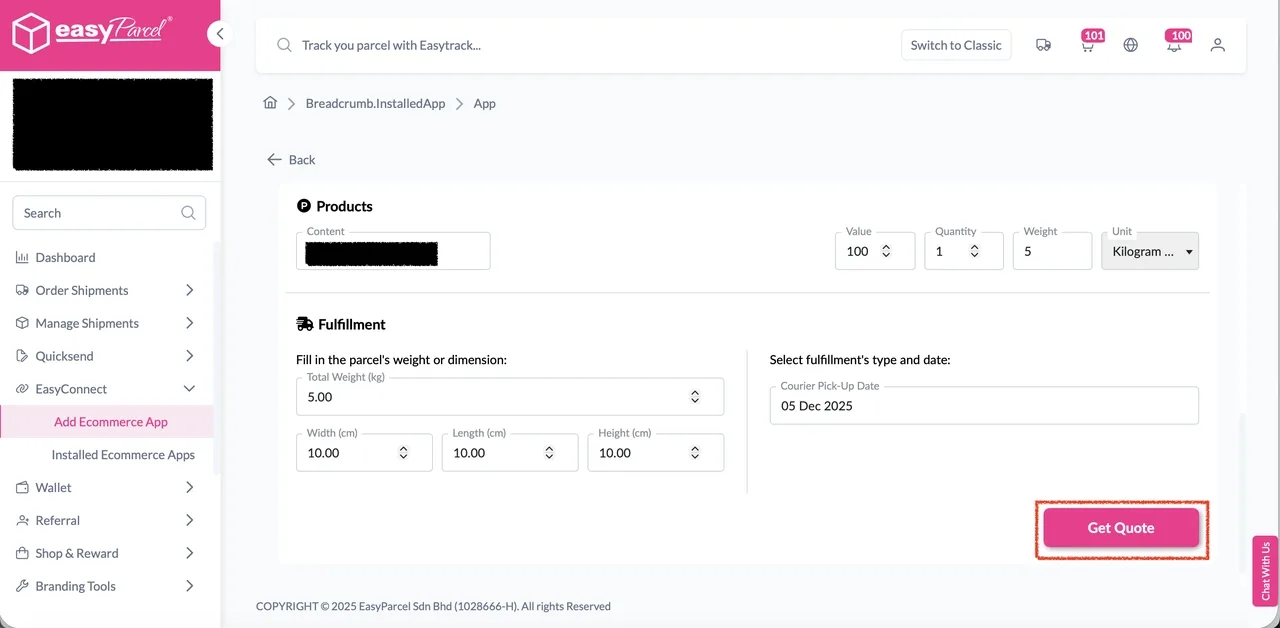Click the Courier Pick-Up Date field

(984, 406)
